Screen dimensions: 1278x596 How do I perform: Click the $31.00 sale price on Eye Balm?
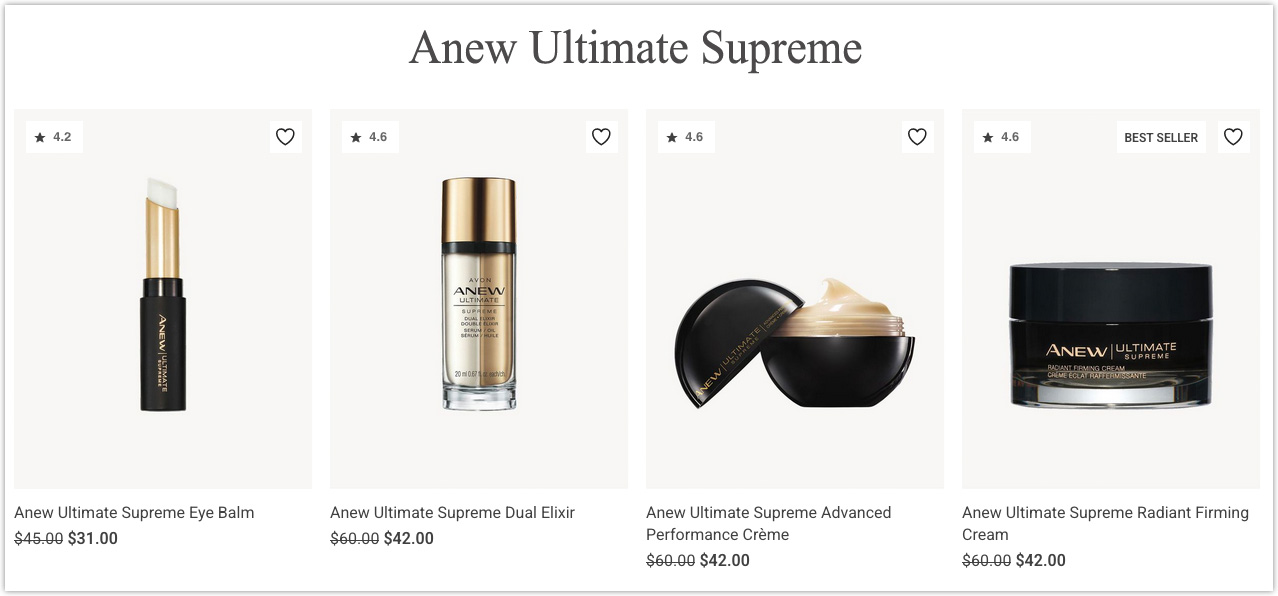[91, 538]
